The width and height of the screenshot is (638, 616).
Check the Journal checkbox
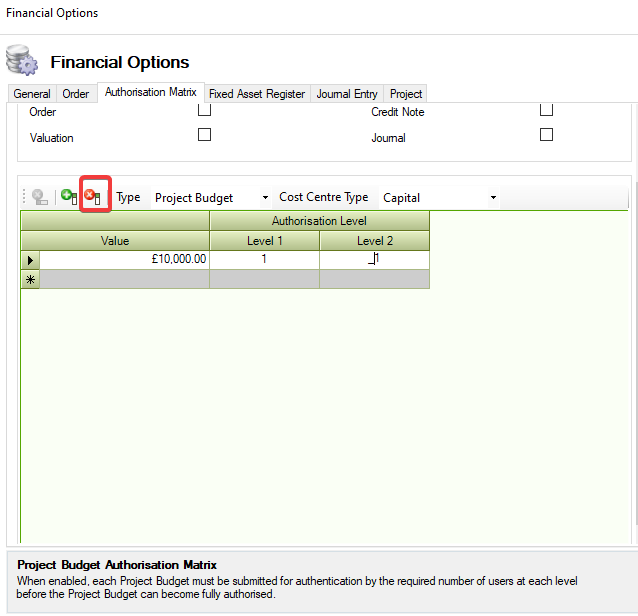point(546,135)
